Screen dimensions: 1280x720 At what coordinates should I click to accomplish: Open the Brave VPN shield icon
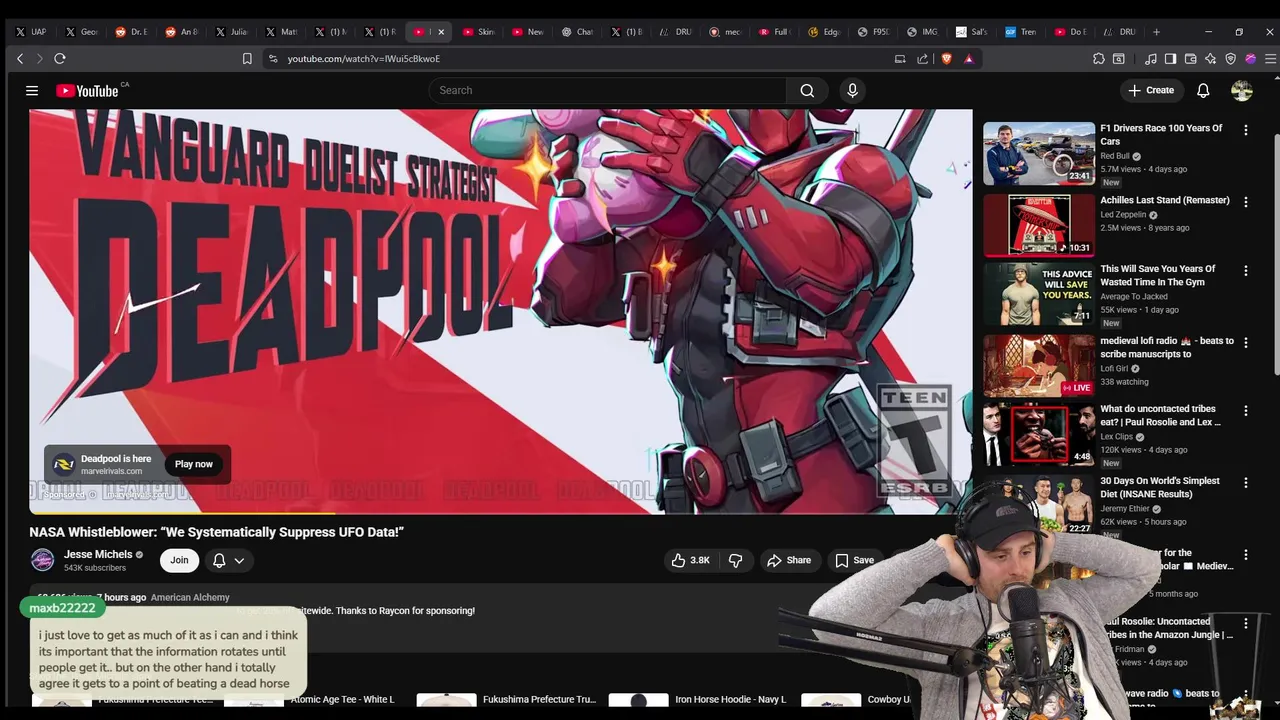pos(1230,59)
